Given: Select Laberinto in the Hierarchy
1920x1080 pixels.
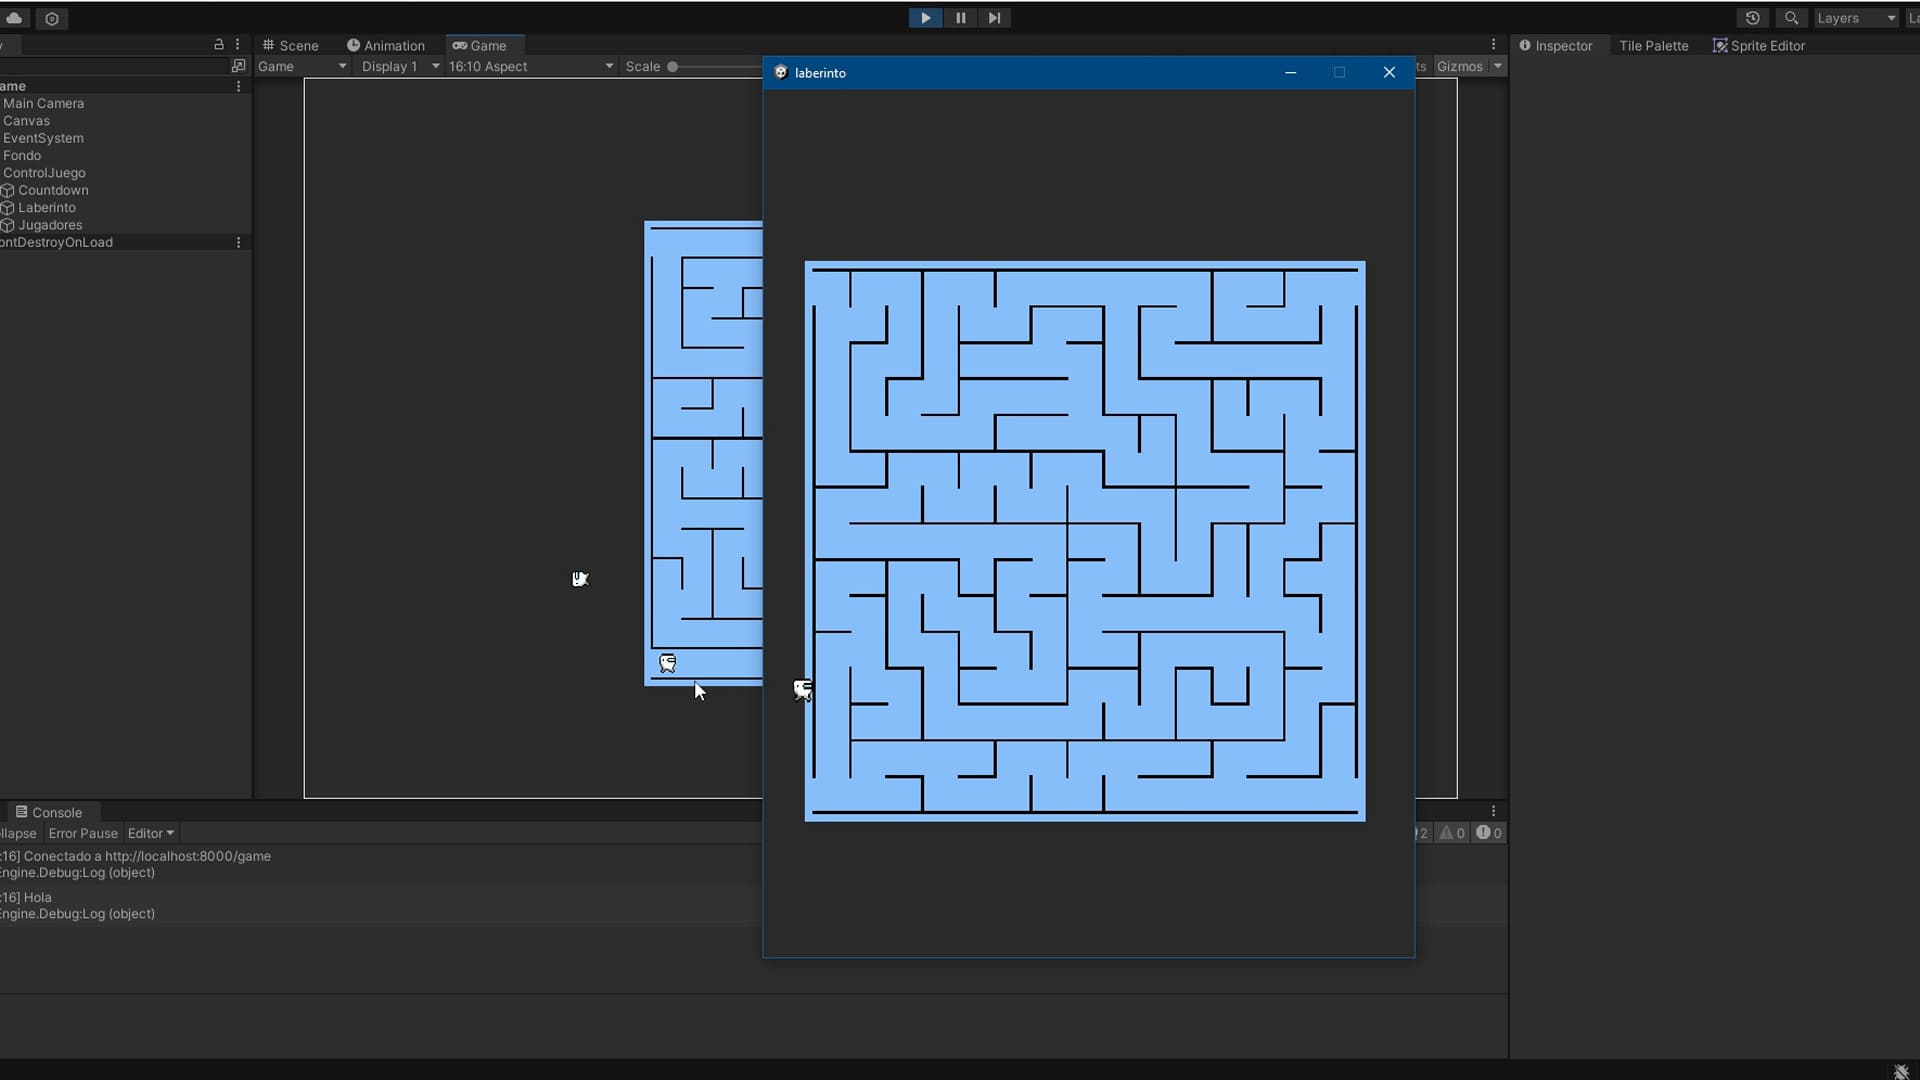Looking at the screenshot, I should pyautogui.click(x=46, y=208).
